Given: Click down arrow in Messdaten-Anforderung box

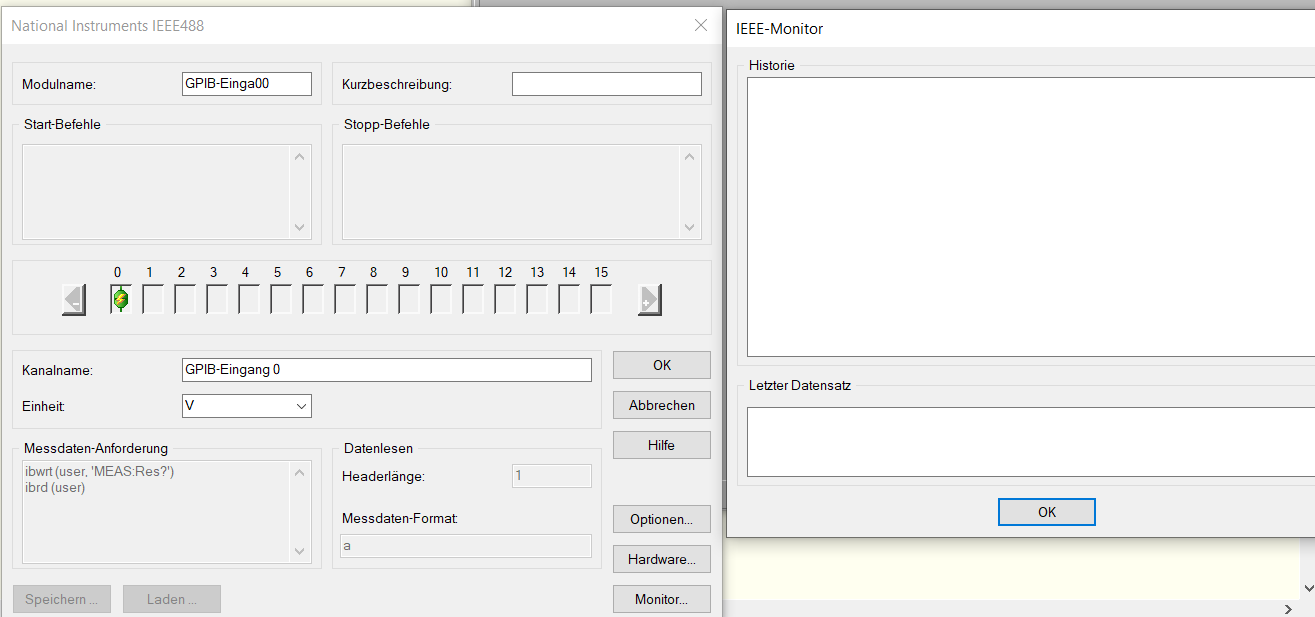Looking at the screenshot, I should (x=300, y=551).
